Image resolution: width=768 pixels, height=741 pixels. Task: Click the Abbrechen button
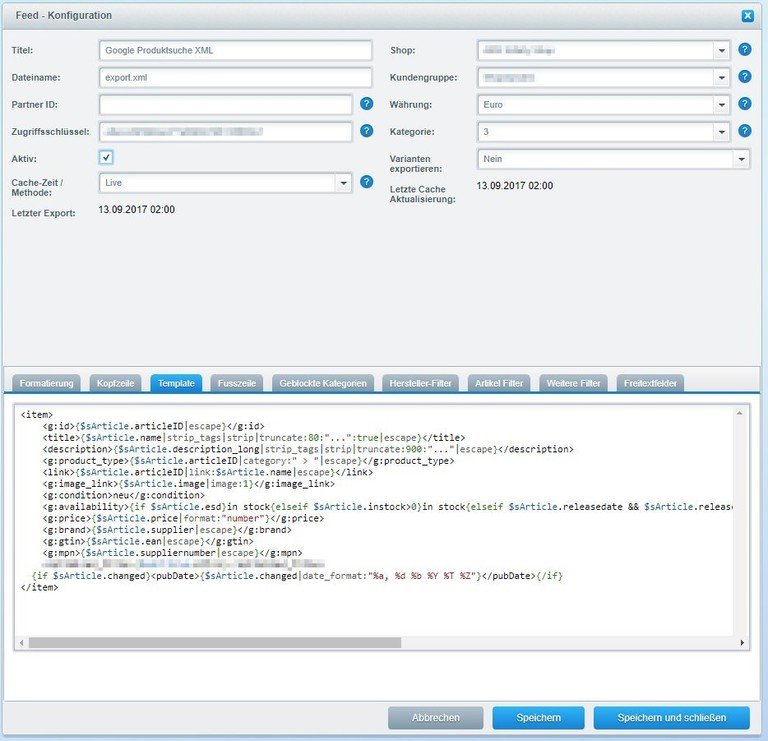pyautogui.click(x=435, y=717)
